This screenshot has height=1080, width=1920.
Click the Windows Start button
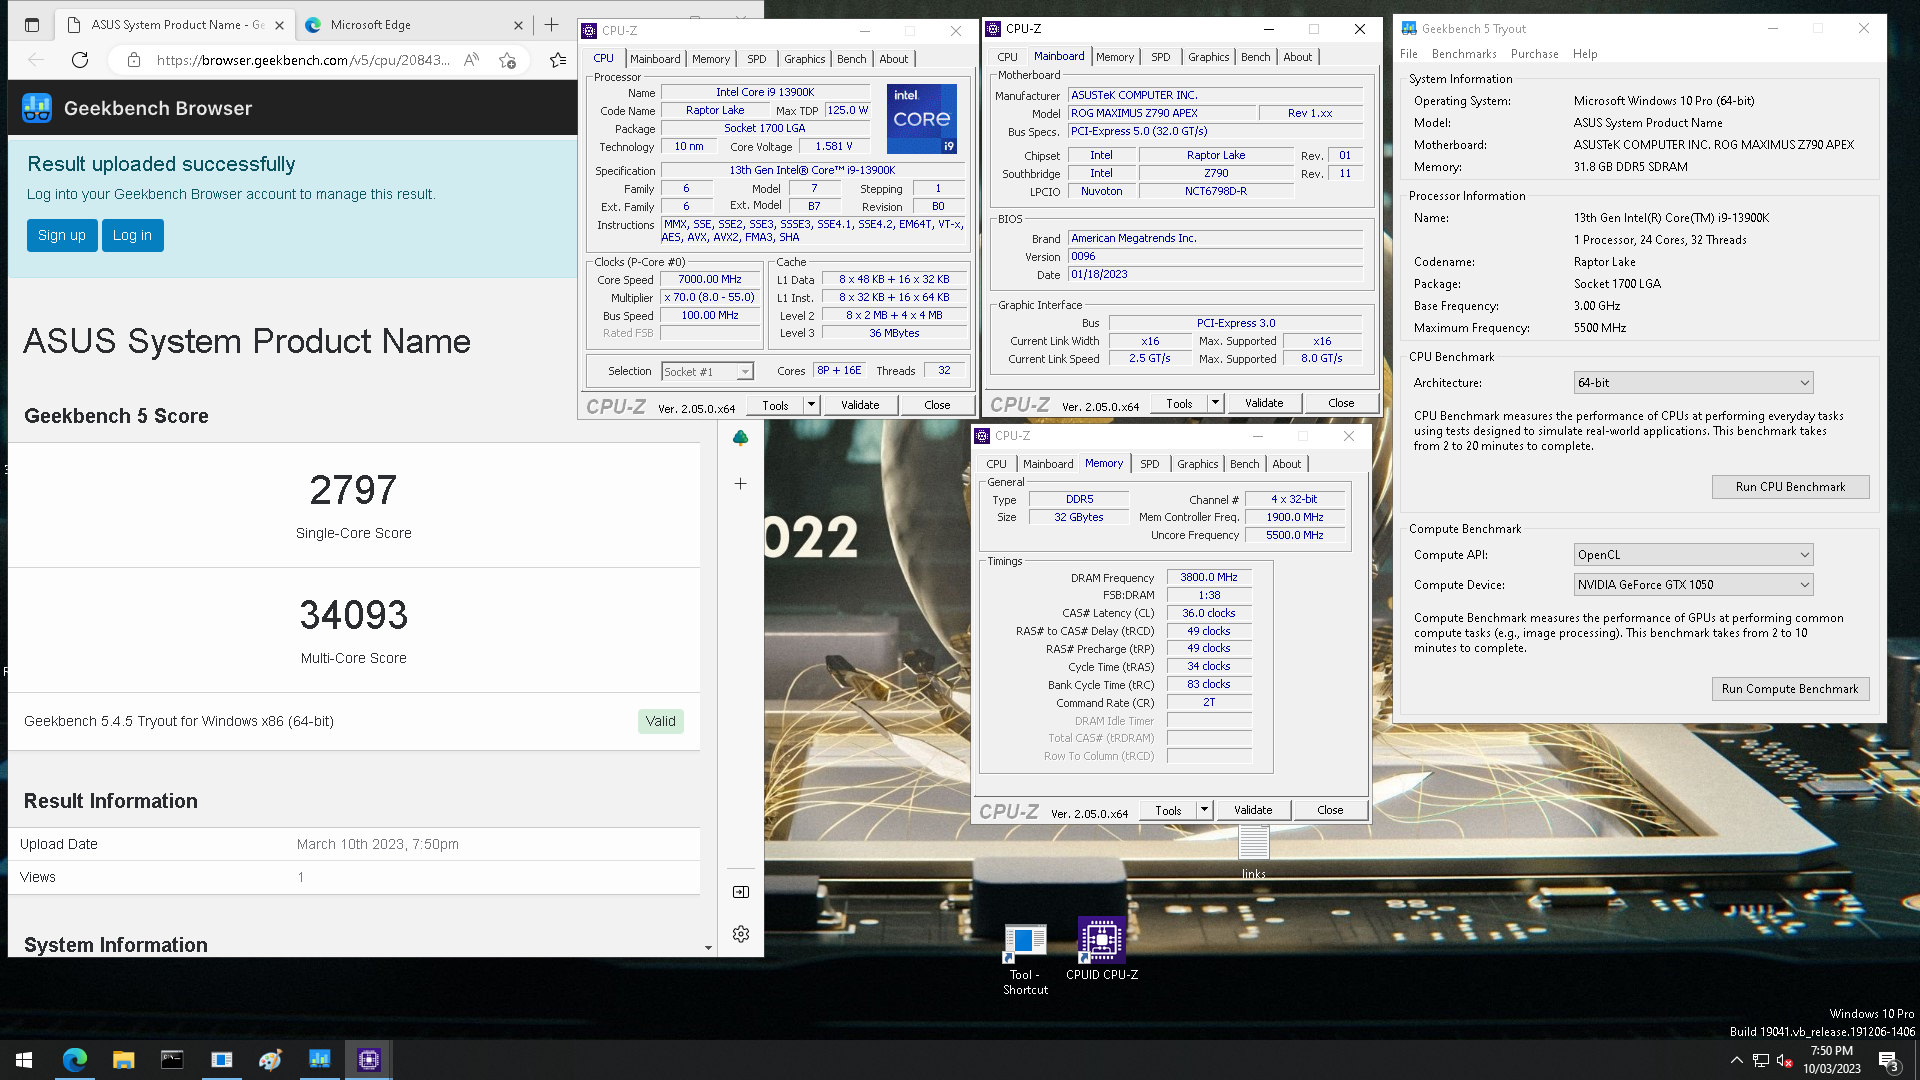[x=24, y=1060]
